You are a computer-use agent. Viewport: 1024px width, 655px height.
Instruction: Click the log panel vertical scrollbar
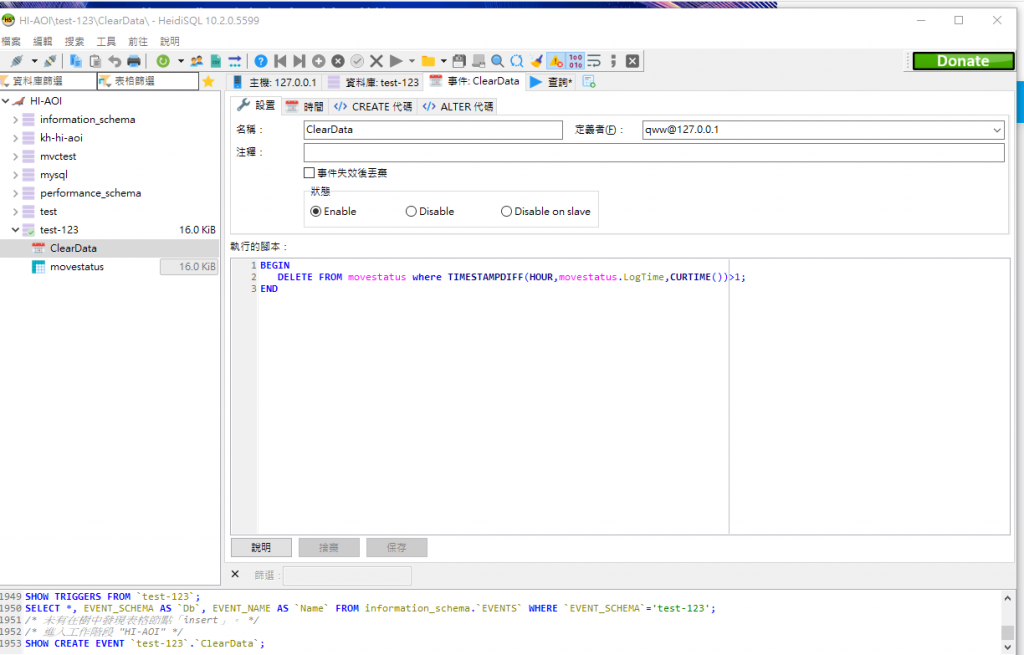pos(1008,622)
